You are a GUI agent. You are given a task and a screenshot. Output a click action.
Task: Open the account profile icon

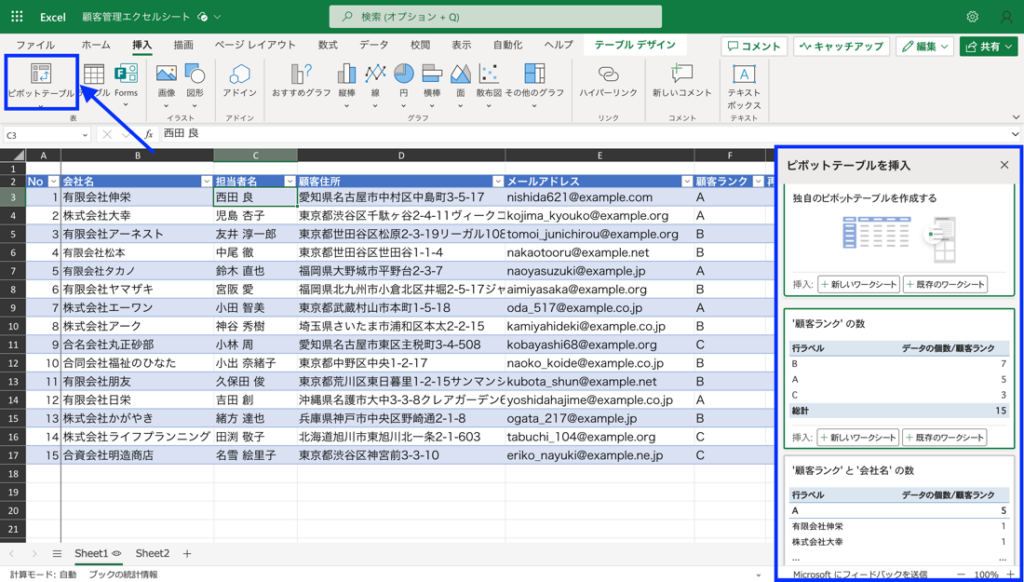click(x=1006, y=17)
